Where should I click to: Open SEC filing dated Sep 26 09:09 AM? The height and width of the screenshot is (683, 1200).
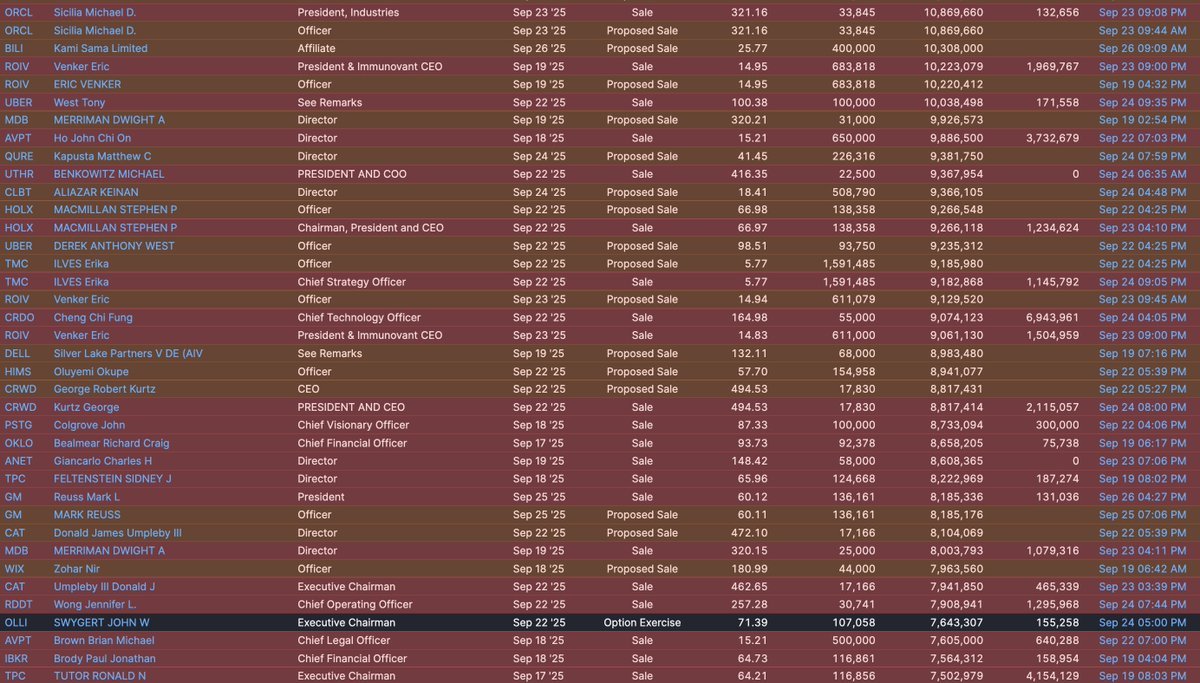(x=1142, y=48)
